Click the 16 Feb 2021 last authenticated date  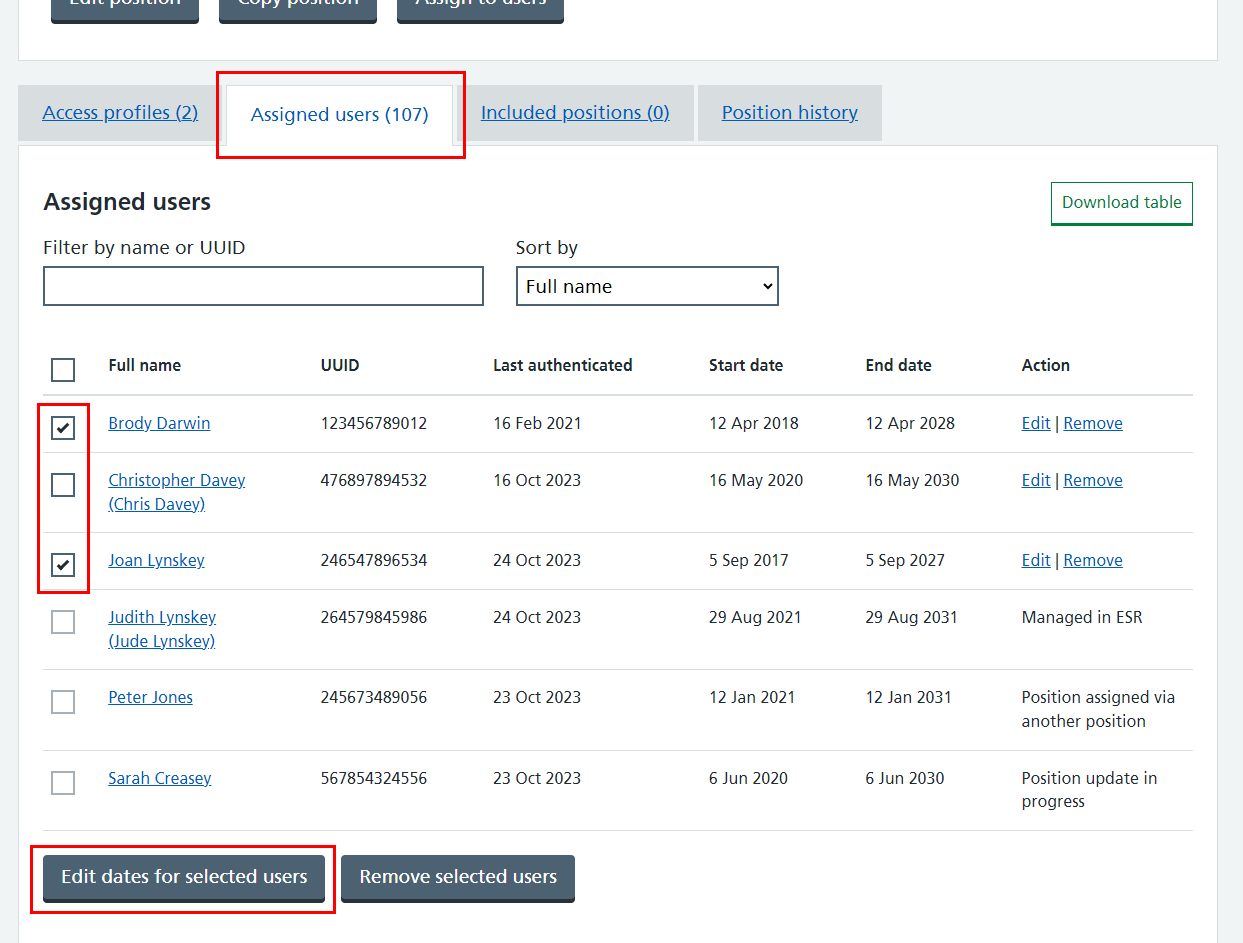[537, 423]
